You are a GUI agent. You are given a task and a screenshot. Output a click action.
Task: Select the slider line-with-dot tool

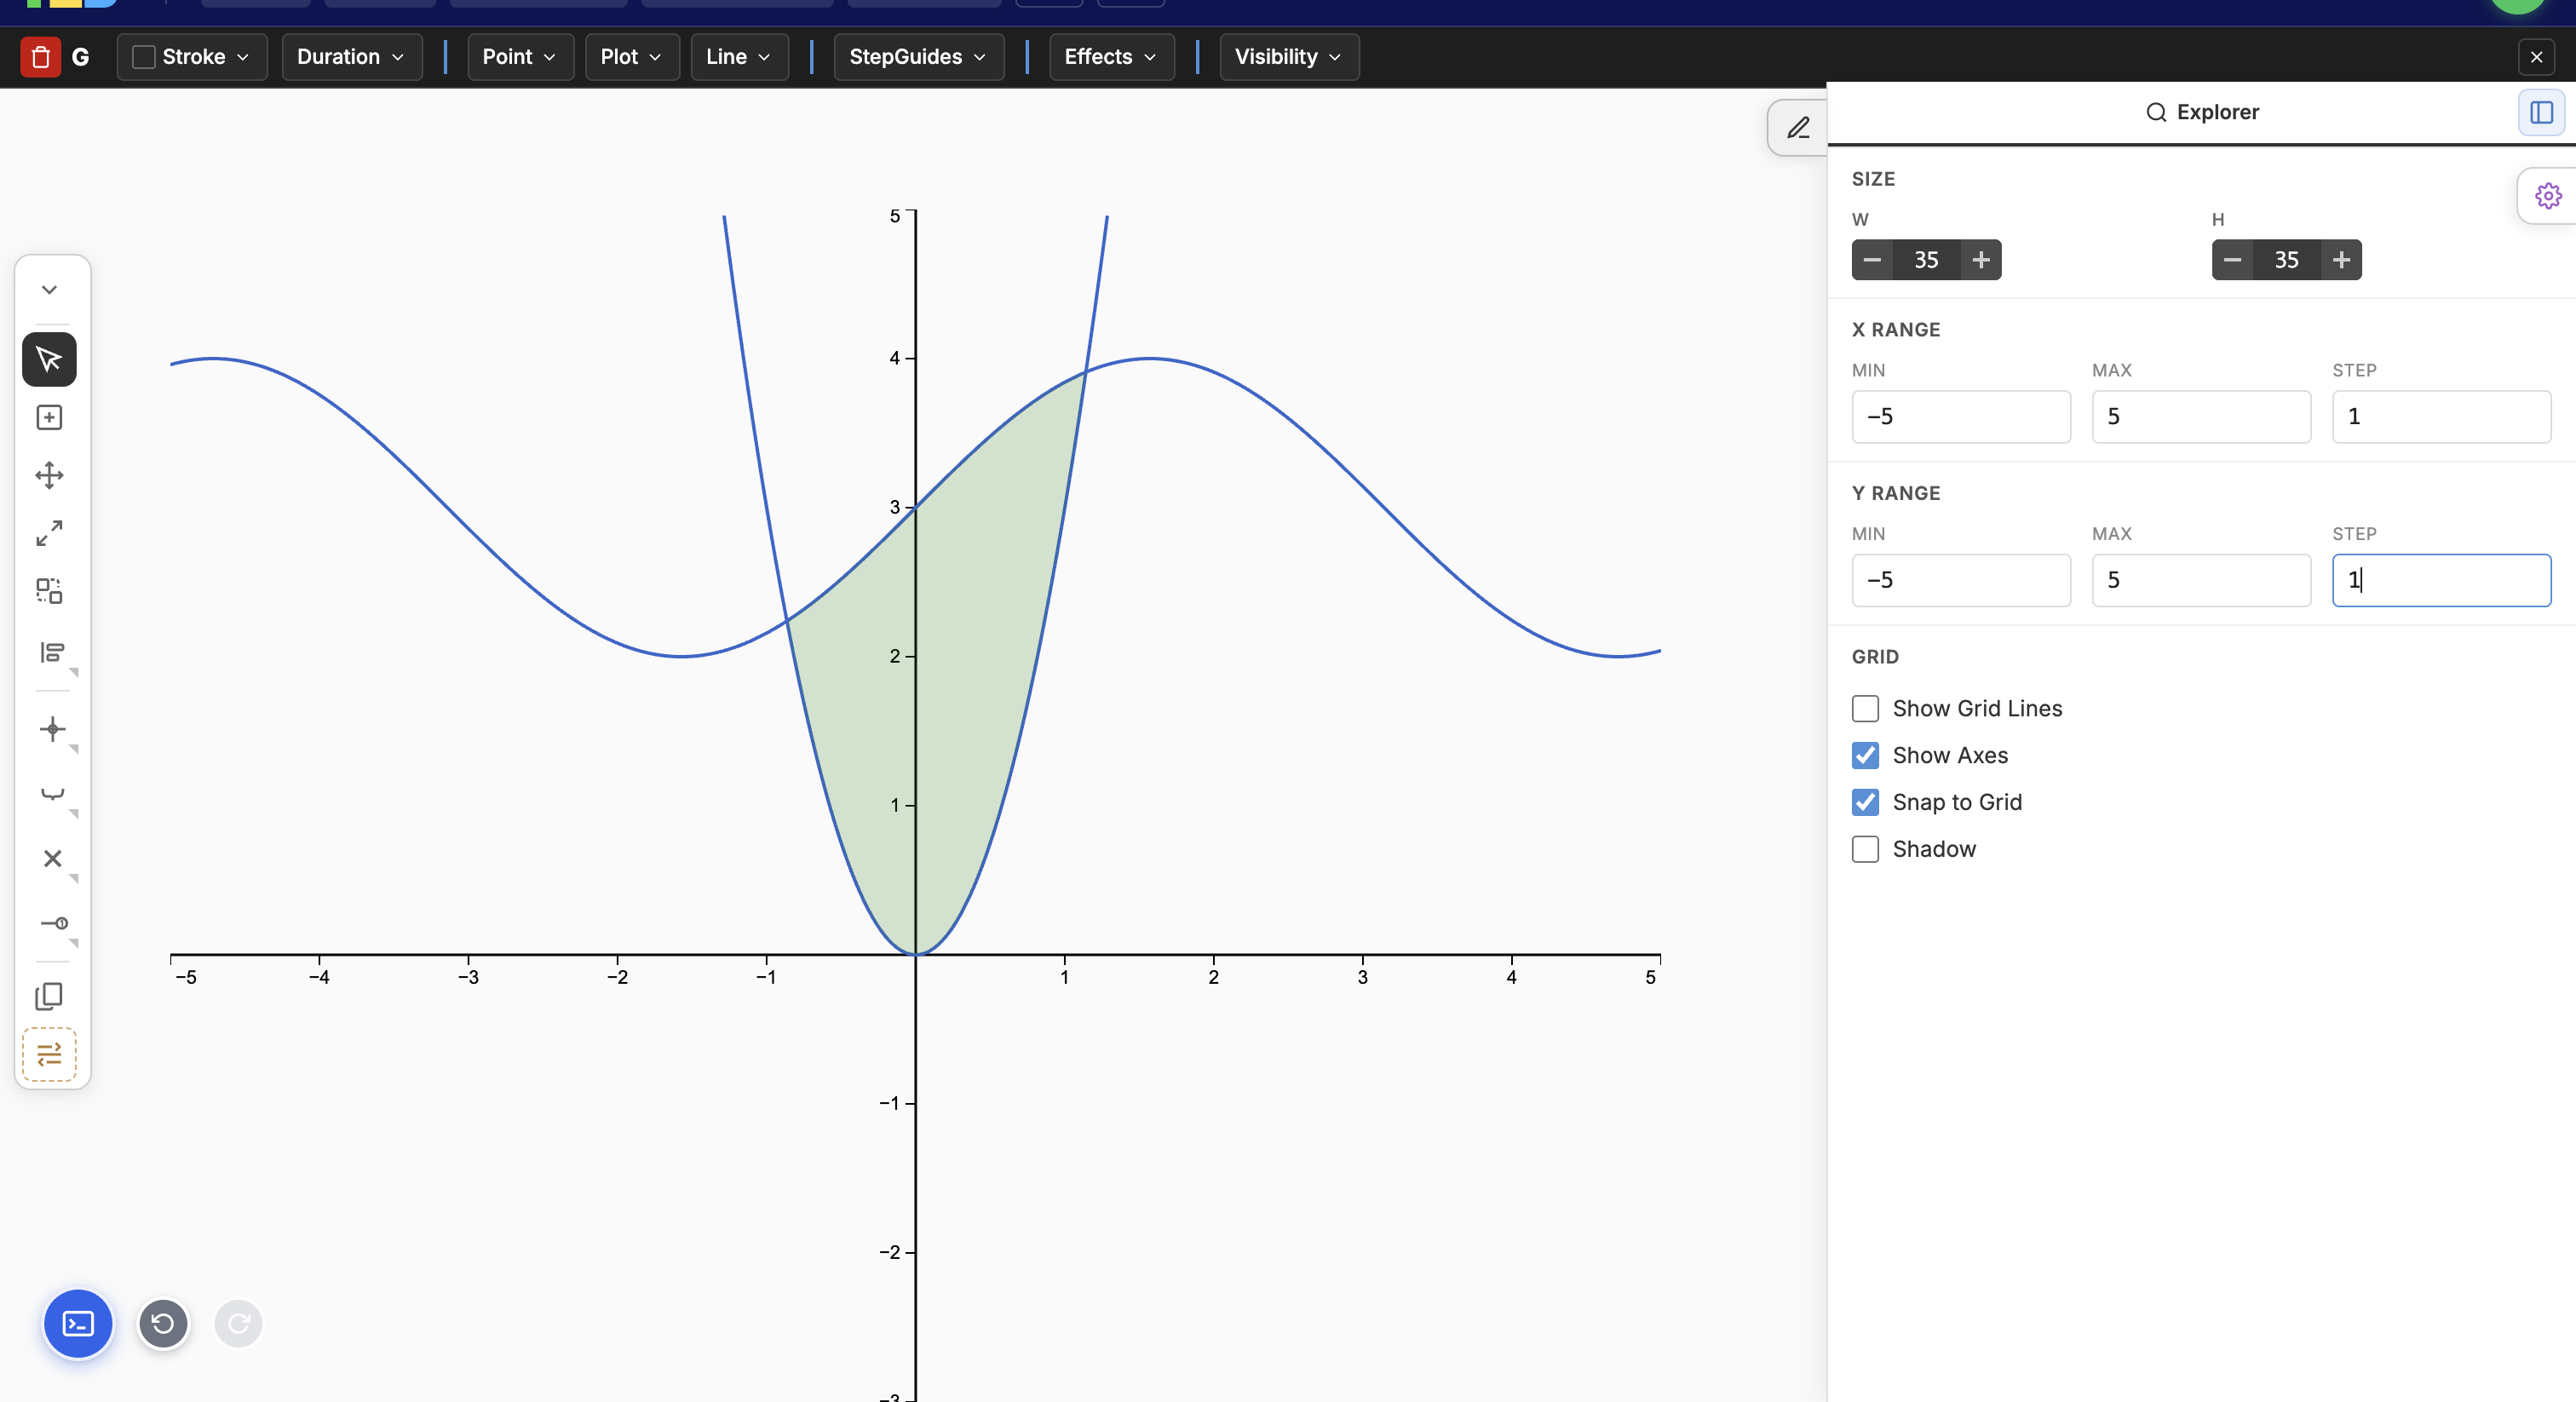(x=52, y=923)
